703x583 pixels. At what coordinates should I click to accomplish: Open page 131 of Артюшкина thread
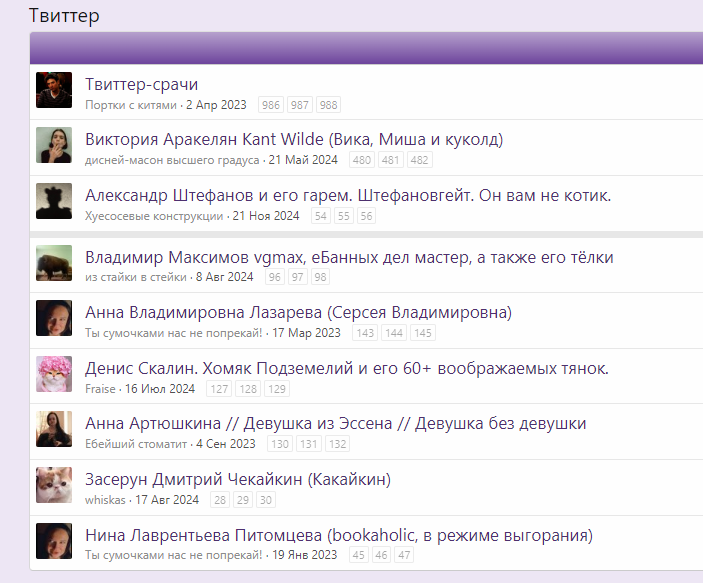pos(308,444)
